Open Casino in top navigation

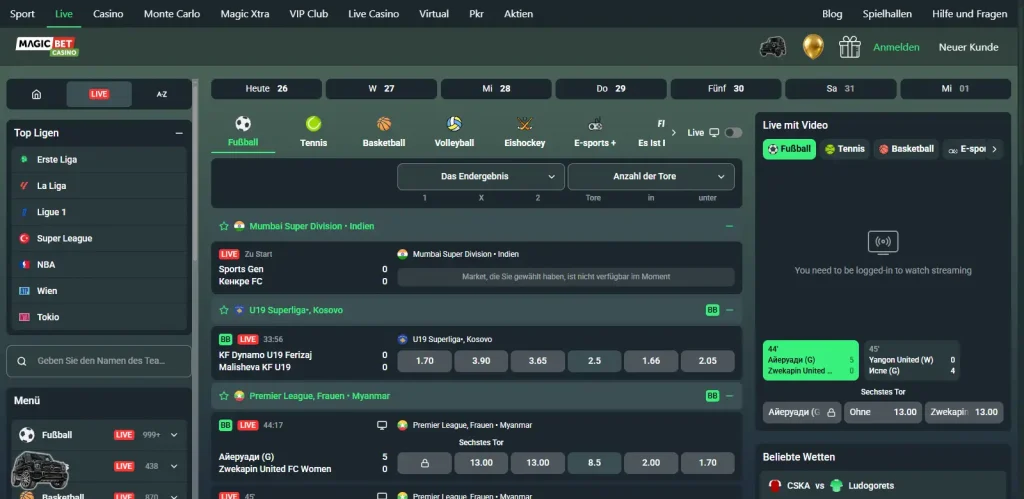[108, 14]
